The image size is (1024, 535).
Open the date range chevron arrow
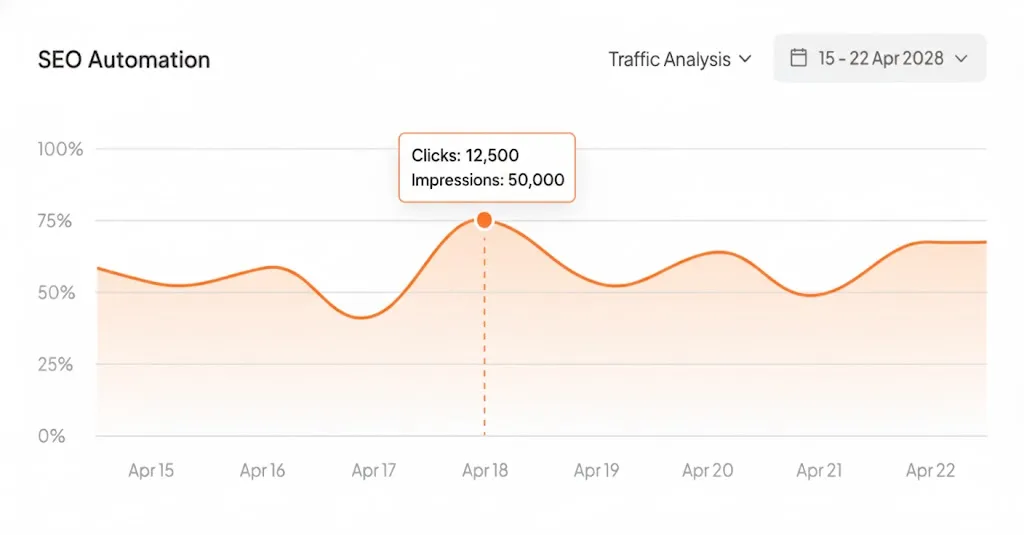coord(962,59)
